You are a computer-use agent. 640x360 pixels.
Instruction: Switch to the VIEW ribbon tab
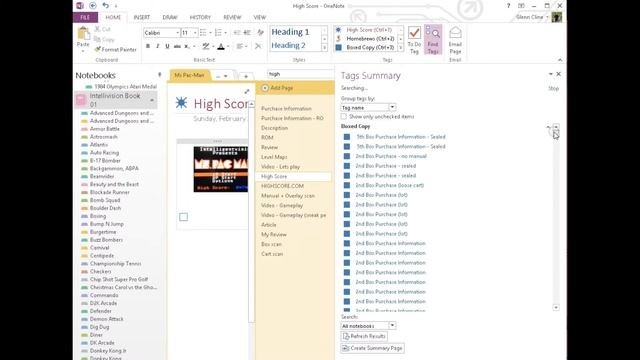point(260,17)
